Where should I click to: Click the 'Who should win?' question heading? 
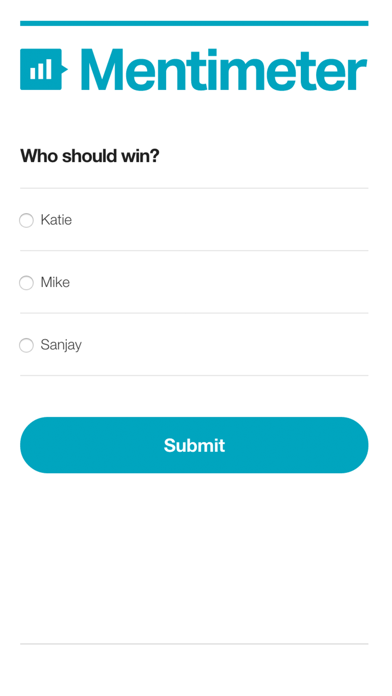click(90, 156)
